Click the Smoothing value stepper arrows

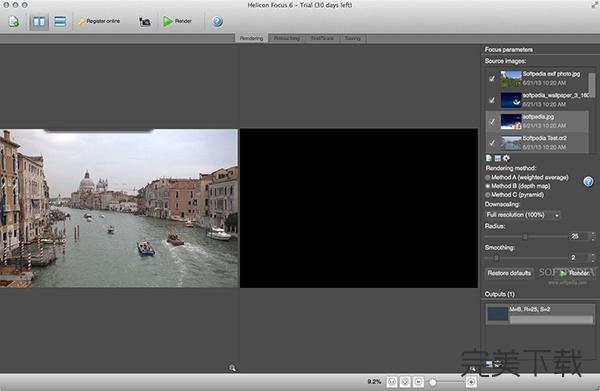click(x=593, y=258)
